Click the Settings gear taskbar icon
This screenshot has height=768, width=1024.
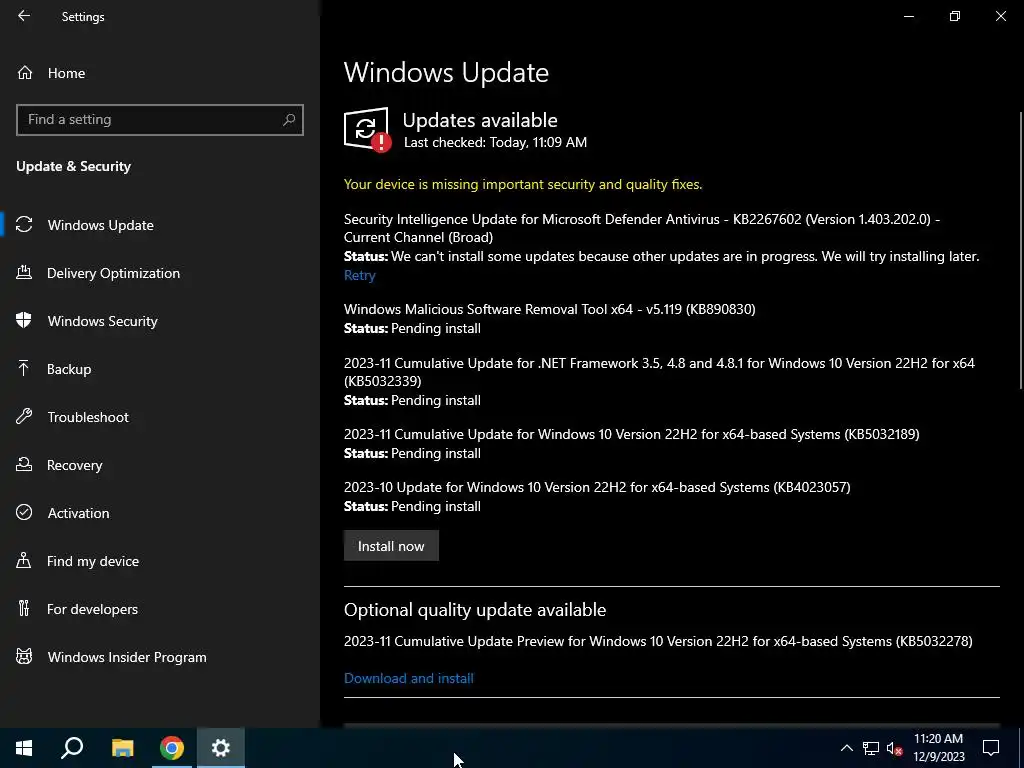point(221,748)
